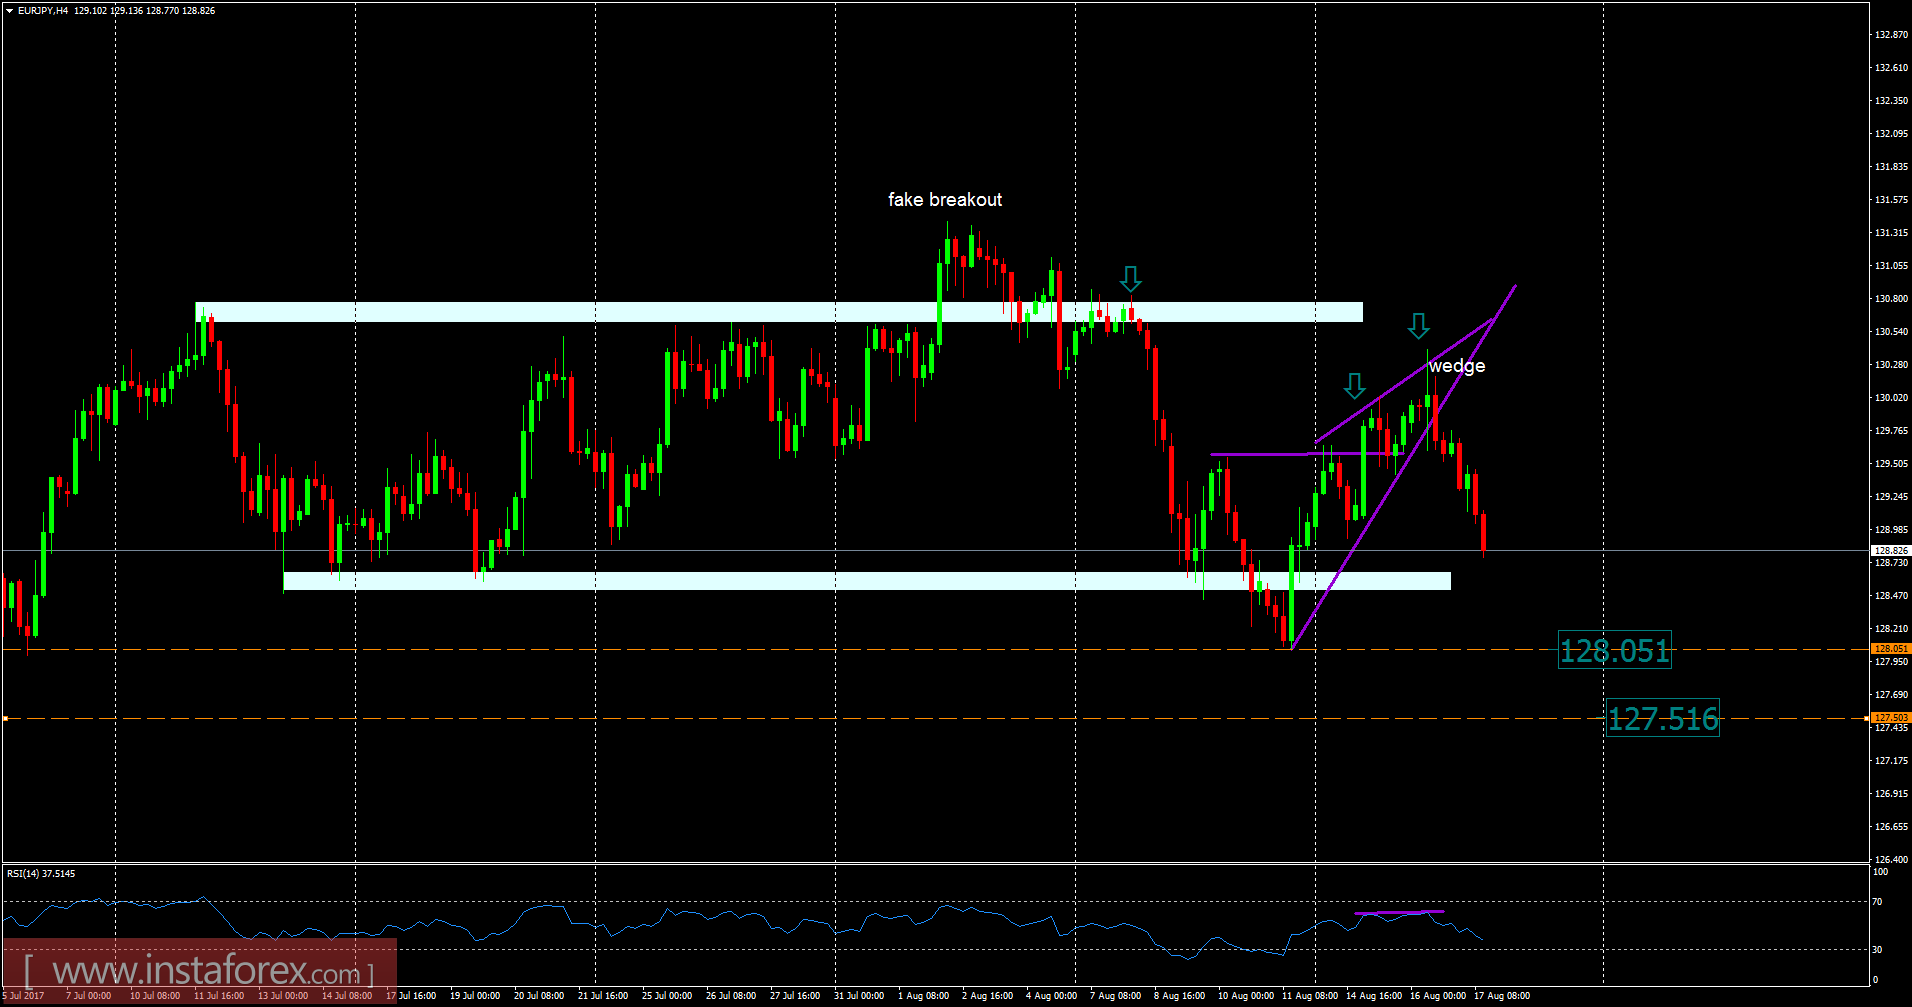Click the 128.051 teal price callout box
This screenshot has width=1912, height=1007.
[x=1616, y=651]
